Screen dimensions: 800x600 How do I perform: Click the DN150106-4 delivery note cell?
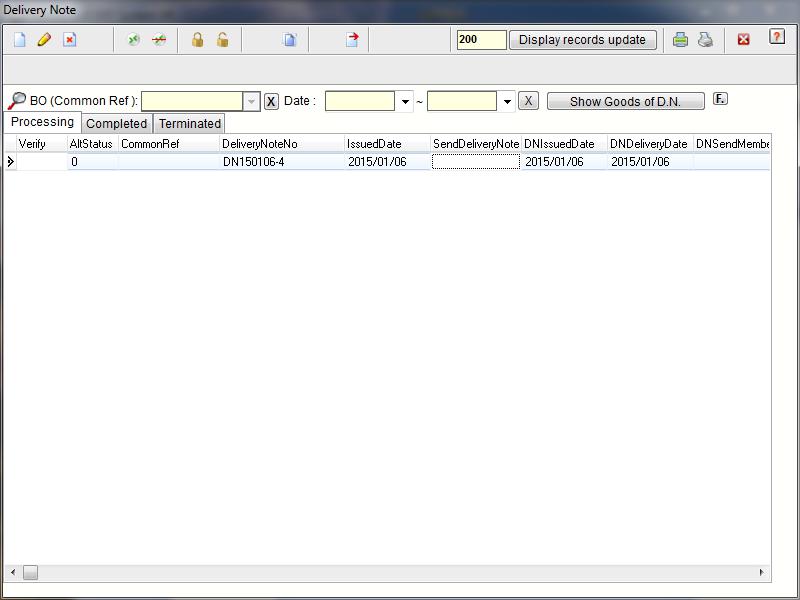coord(282,162)
